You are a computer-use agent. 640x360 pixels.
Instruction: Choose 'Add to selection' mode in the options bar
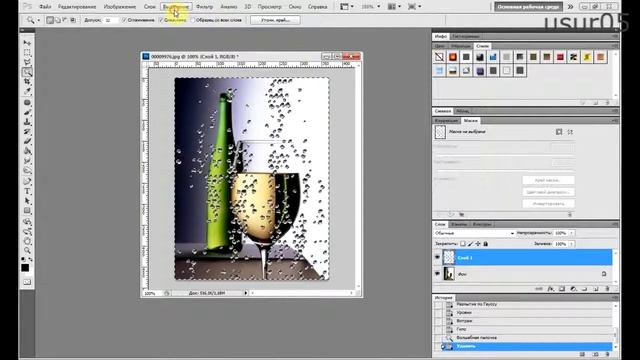point(58,20)
